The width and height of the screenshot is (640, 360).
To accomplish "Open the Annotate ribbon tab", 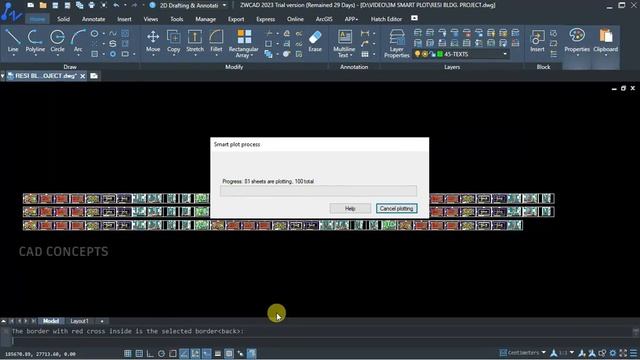I will click(93, 19).
